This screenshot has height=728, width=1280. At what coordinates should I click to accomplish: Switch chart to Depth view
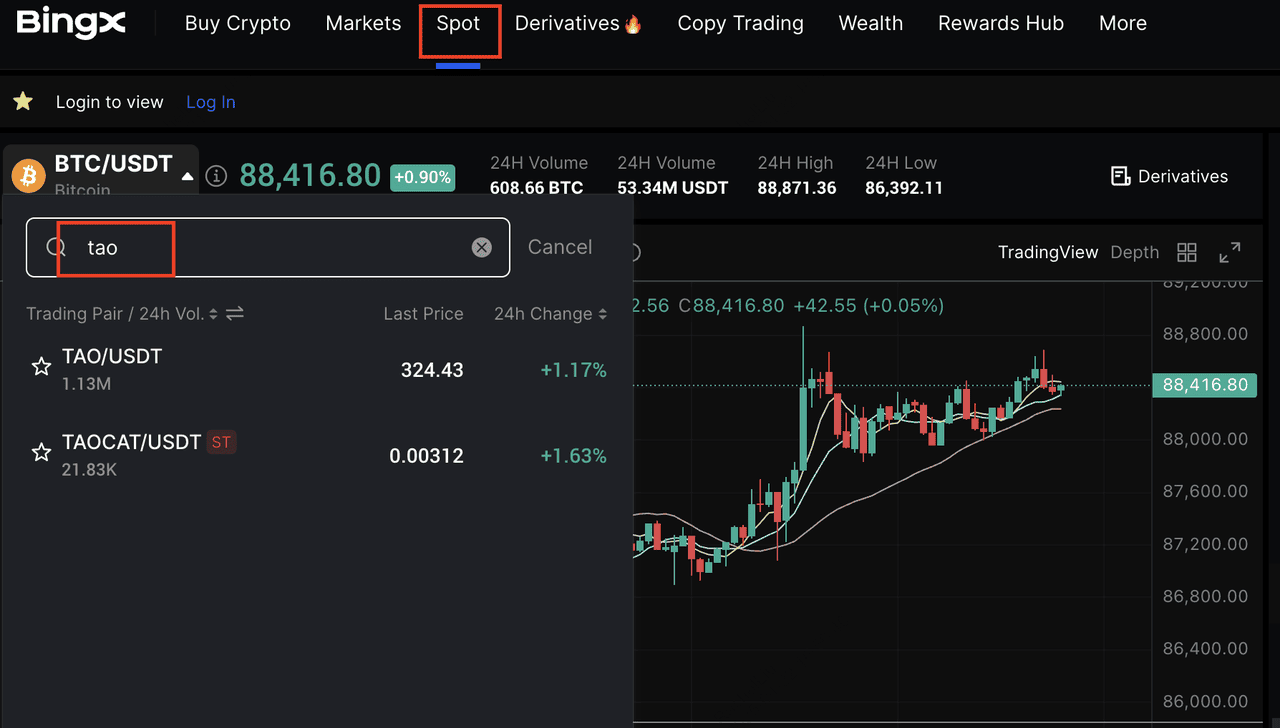(1135, 253)
